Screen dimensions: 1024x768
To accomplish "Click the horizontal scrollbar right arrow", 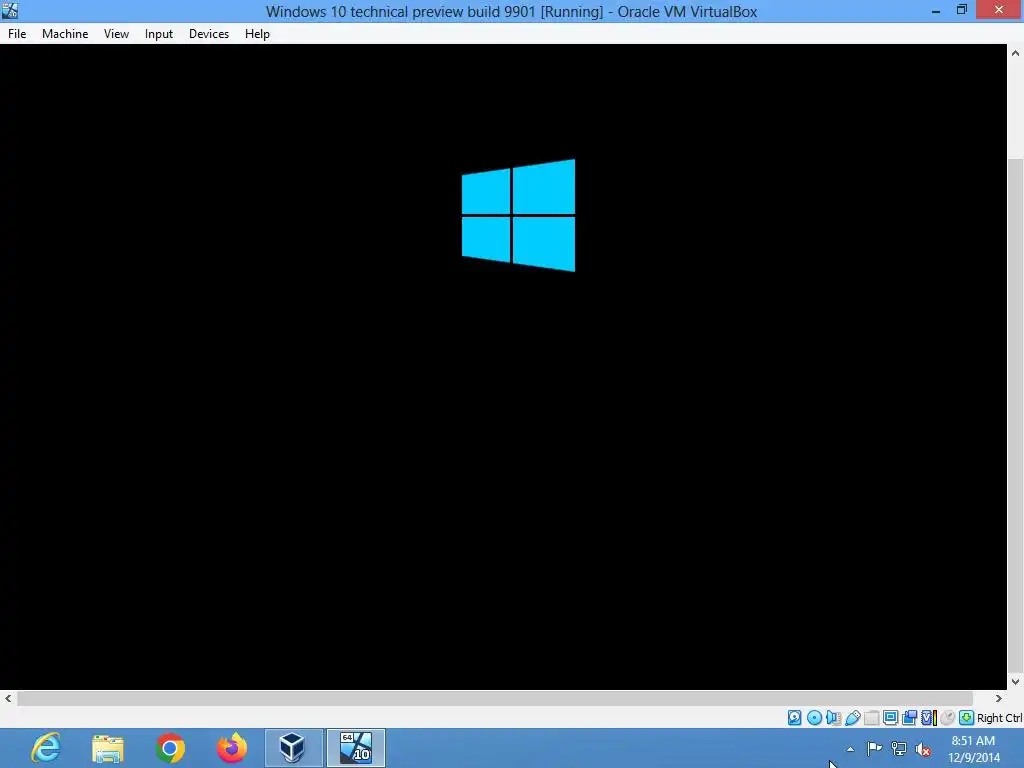I will click(999, 698).
